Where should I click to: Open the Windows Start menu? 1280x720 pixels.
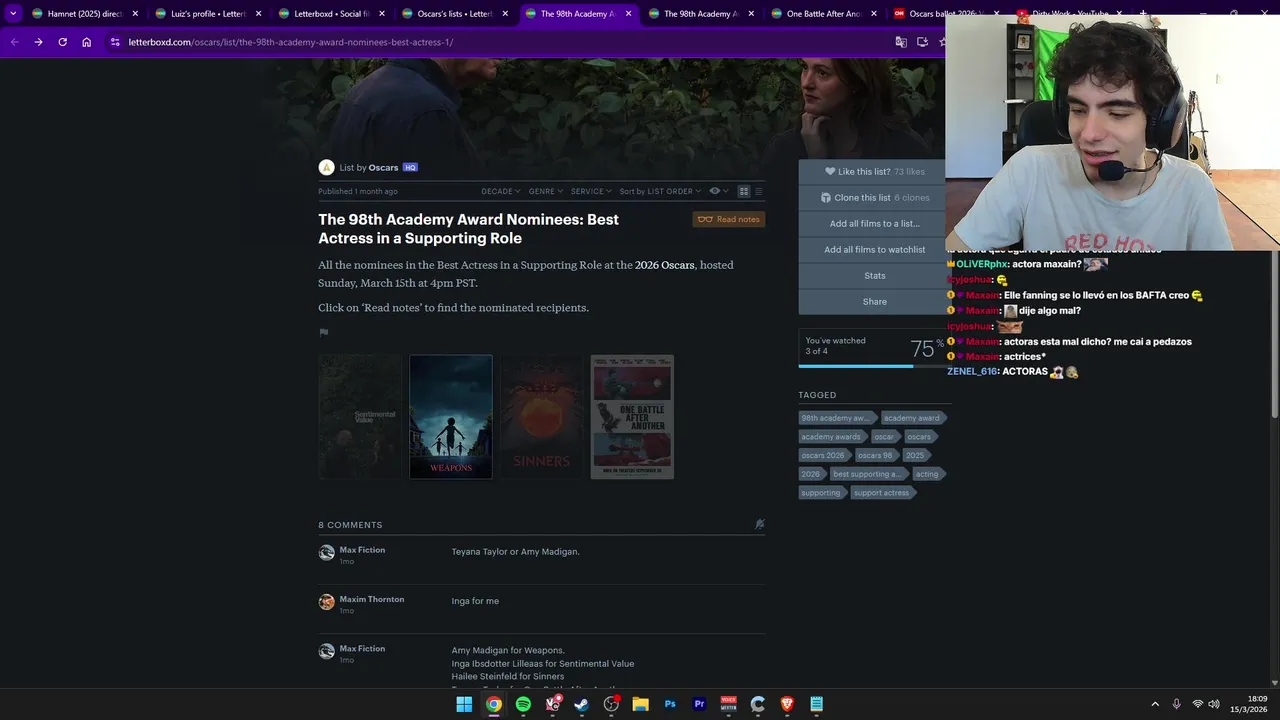coord(464,704)
